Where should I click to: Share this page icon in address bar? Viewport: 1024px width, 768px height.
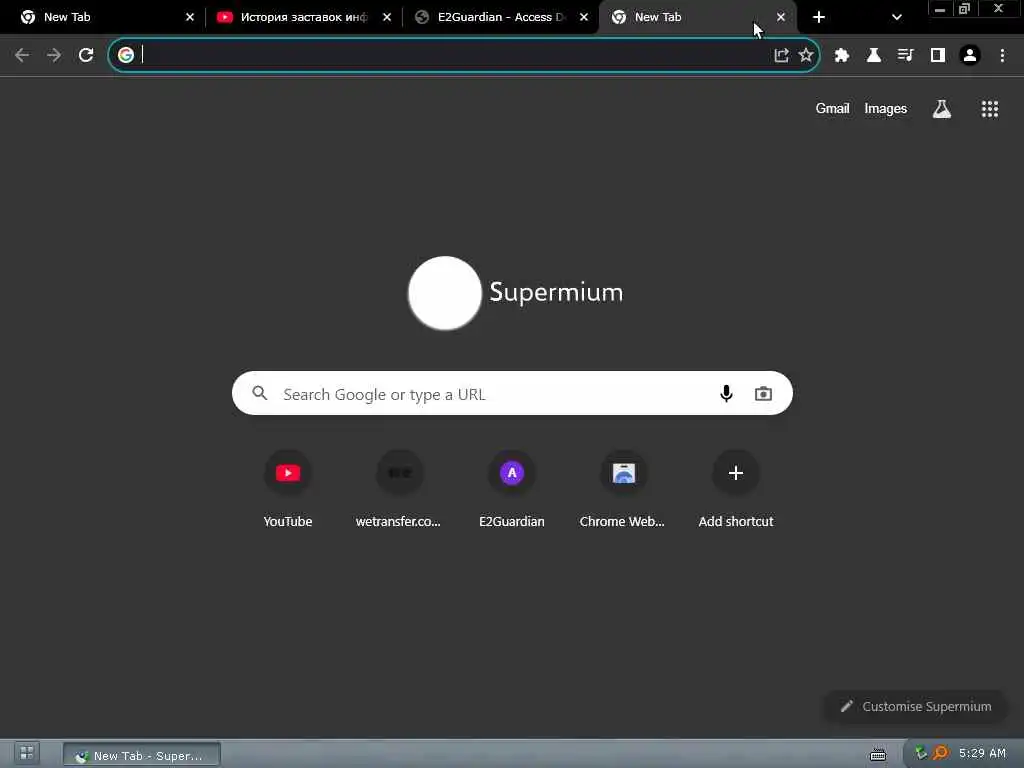tap(781, 56)
